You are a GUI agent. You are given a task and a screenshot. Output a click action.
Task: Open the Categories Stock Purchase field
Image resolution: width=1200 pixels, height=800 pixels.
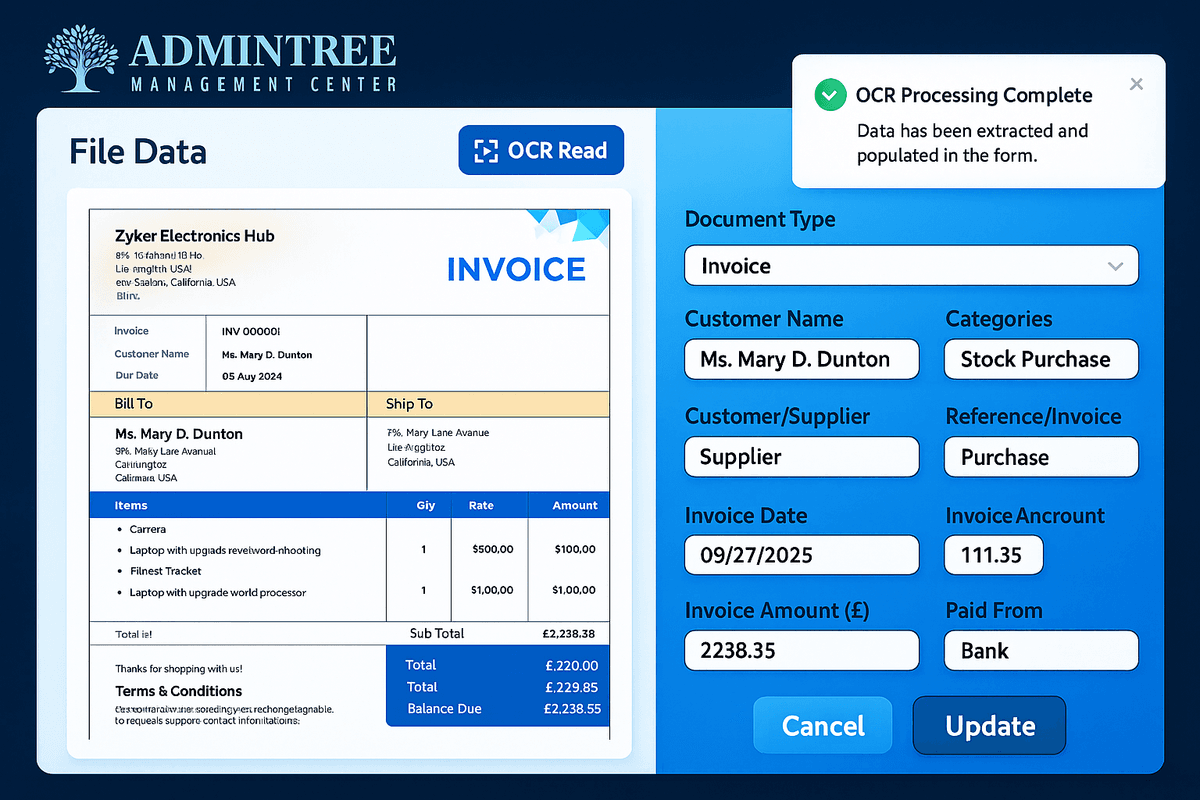pyautogui.click(x=1040, y=359)
